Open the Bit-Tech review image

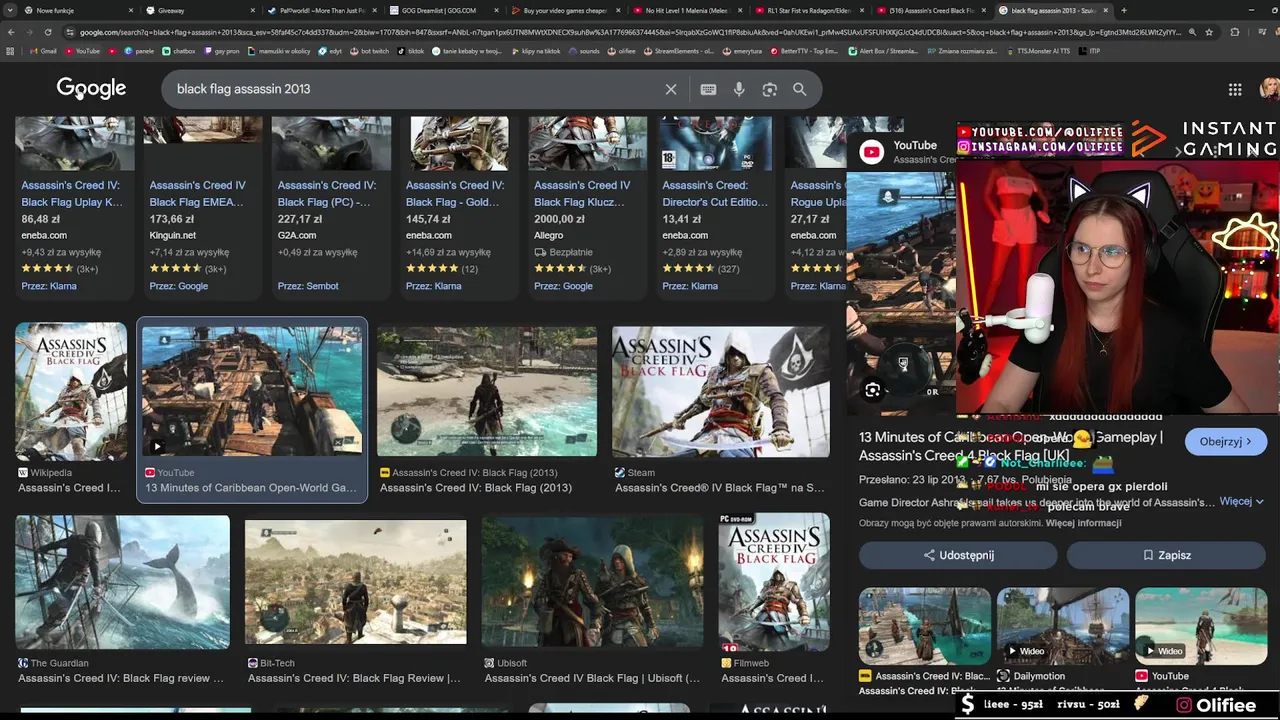click(356, 582)
